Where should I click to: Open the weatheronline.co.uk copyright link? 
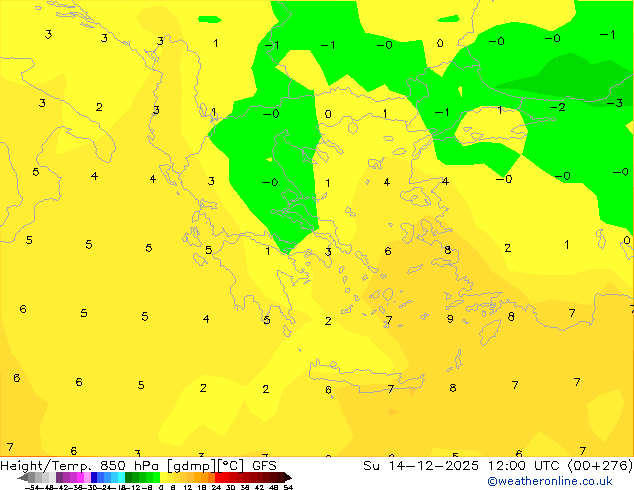(550, 481)
